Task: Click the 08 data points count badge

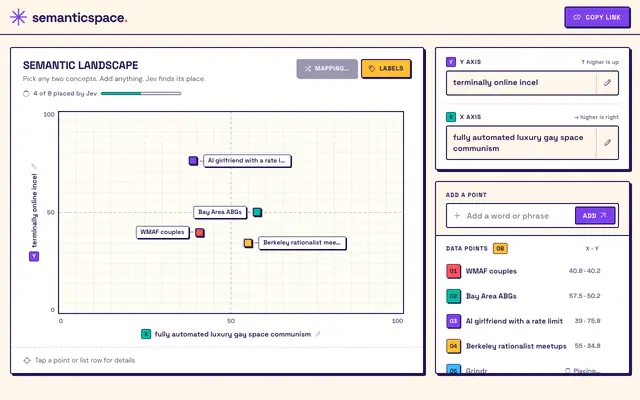Action: click(x=500, y=249)
